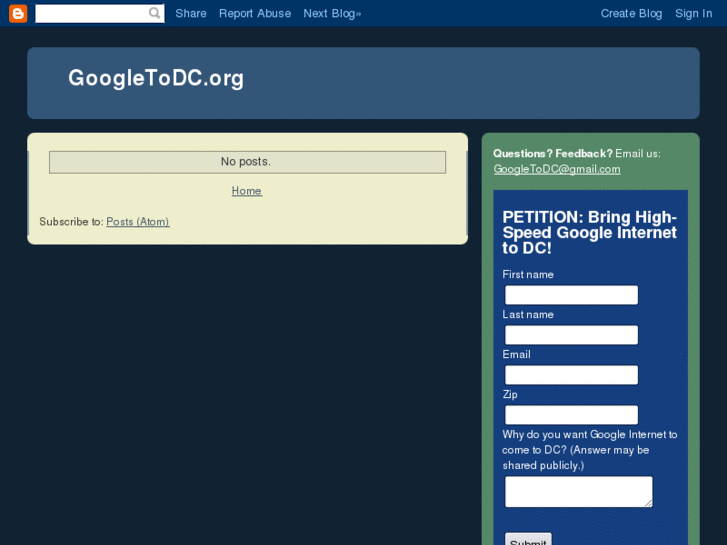The height and width of the screenshot is (545, 727).
Task: Click the 'No posts.' message text
Action: point(246,161)
